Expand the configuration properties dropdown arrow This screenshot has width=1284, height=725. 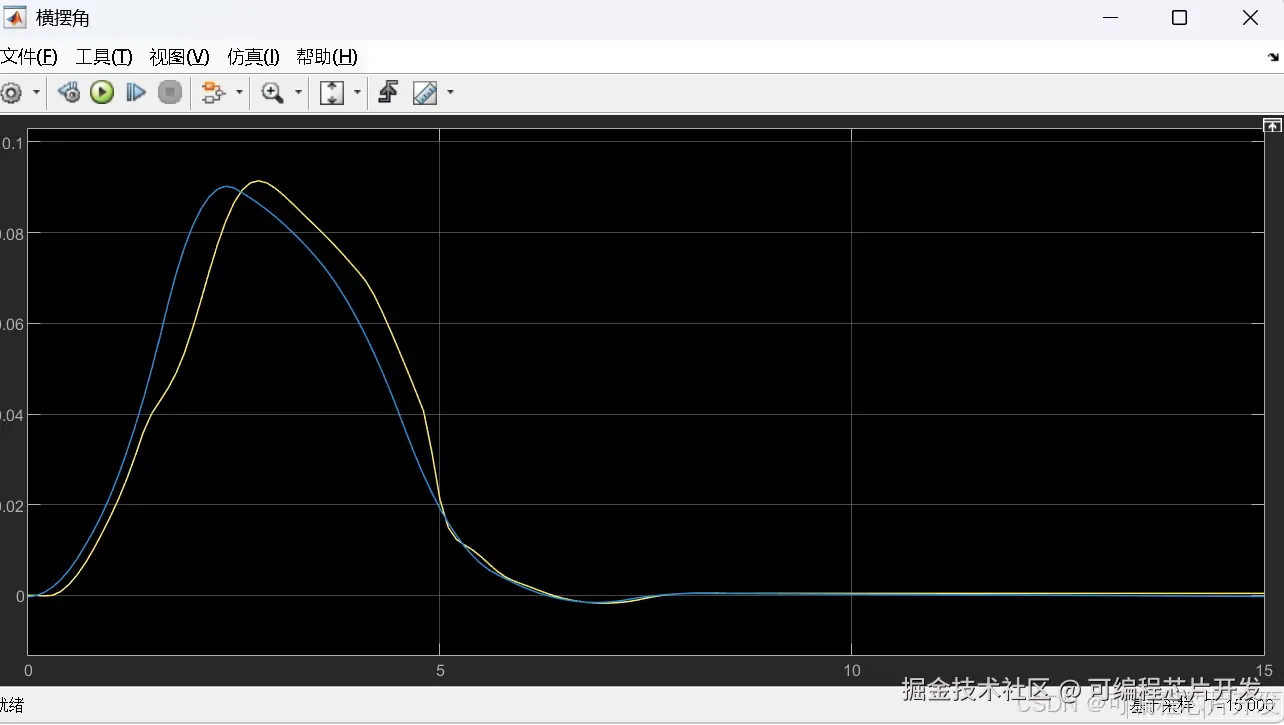point(37,93)
